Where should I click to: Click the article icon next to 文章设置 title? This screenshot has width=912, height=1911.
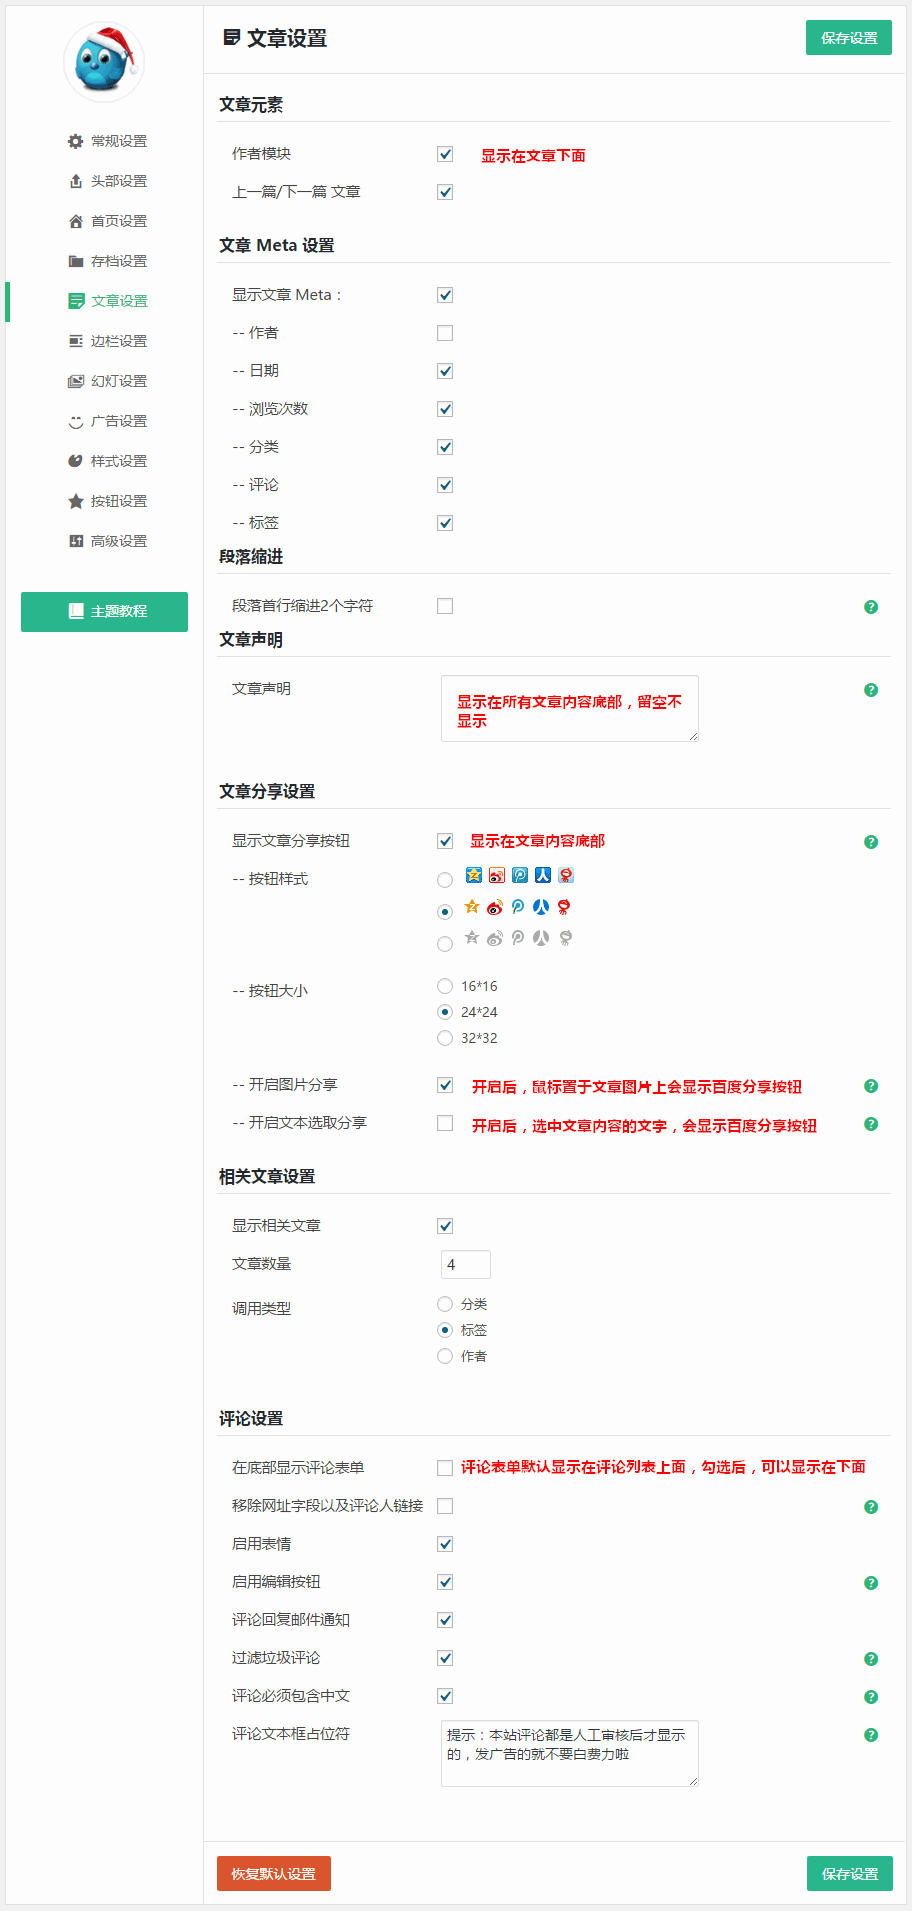[x=231, y=38]
